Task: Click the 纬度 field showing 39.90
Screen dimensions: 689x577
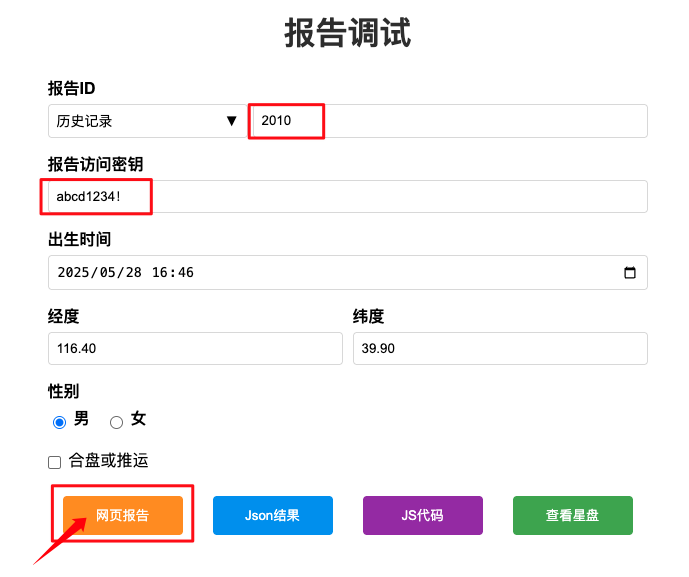Action: coord(500,349)
